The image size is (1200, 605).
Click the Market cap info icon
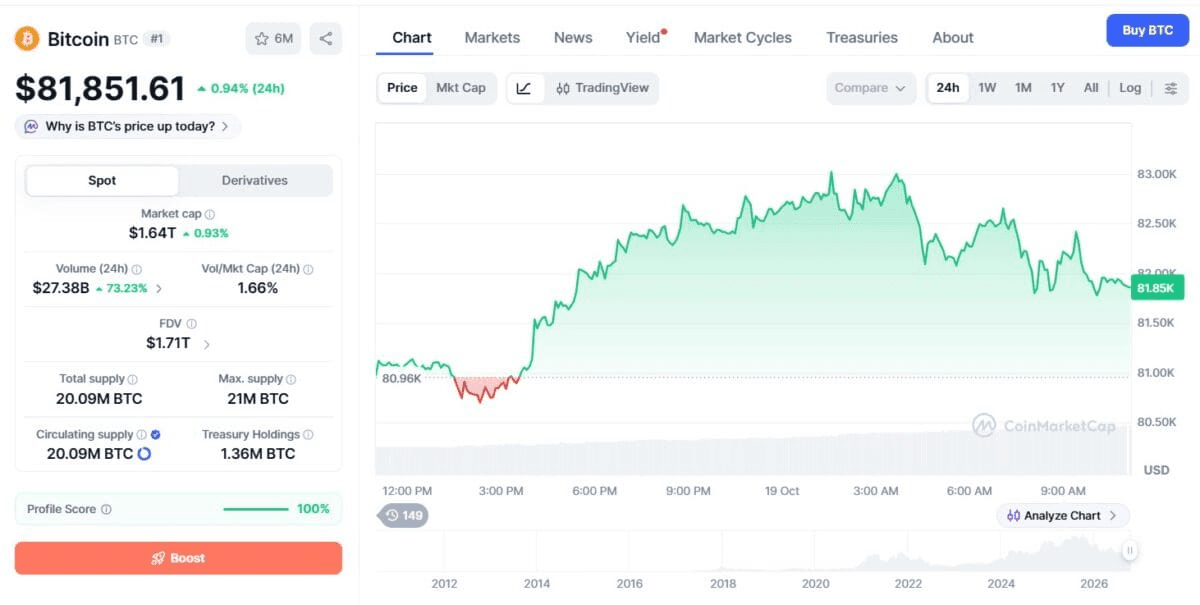click(x=210, y=214)
